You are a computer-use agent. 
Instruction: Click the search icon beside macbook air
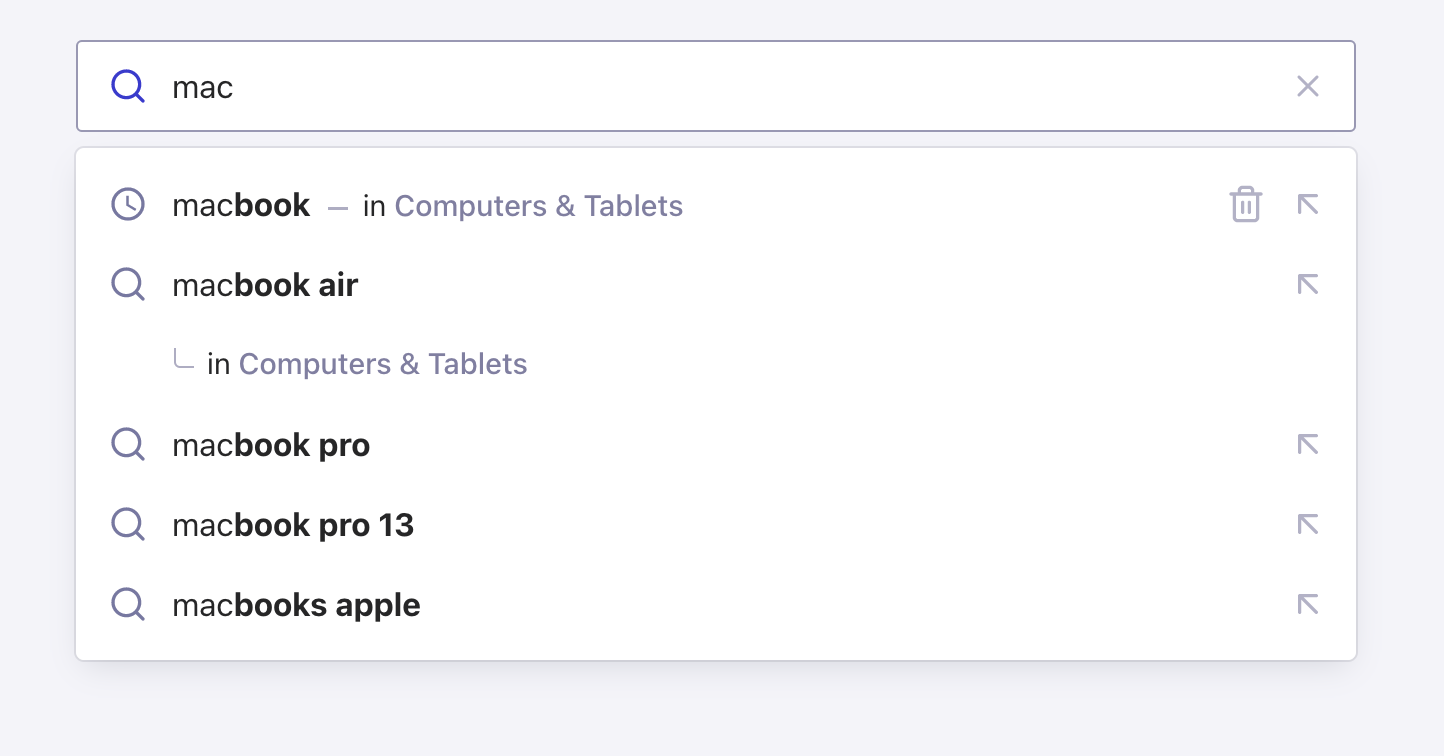point(127,284)
